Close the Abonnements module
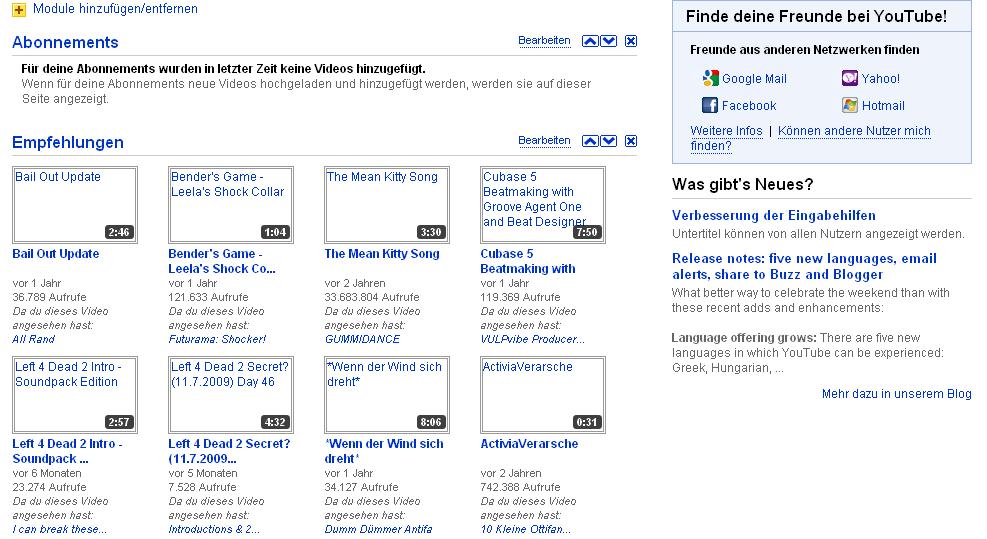Screen dimensions: 987x539 coord(631,41)
